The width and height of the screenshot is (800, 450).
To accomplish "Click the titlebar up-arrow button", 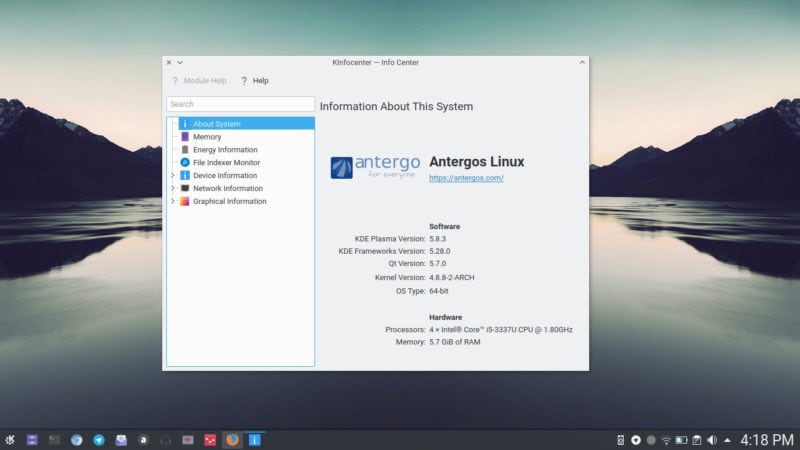I will (582, 62).
